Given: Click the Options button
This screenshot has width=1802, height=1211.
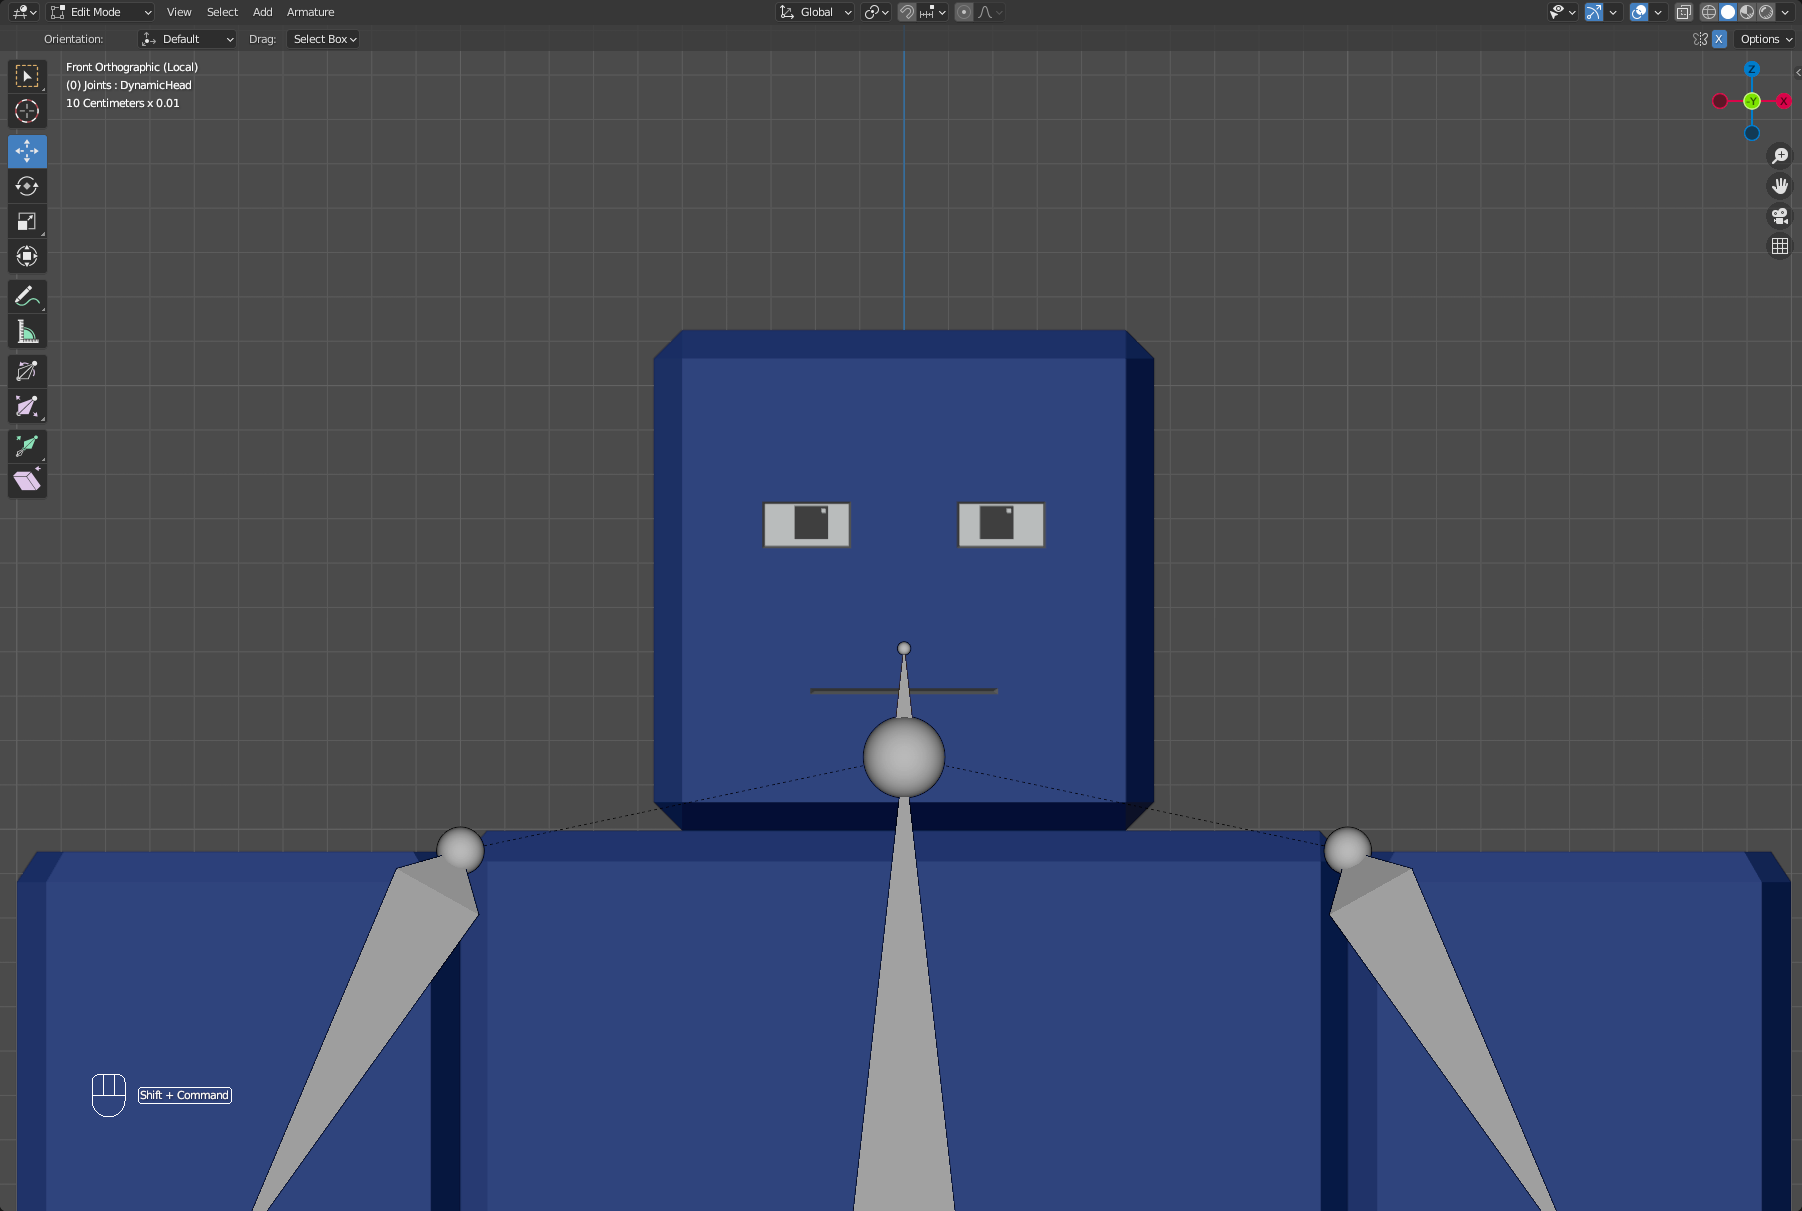Looking at the screenshot, I should pos(1765,39).
